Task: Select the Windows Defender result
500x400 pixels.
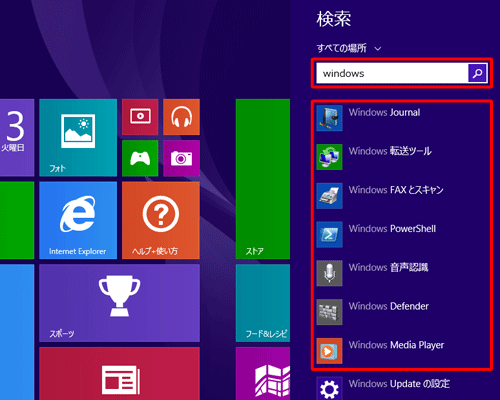Action: (x=403, y=312)
